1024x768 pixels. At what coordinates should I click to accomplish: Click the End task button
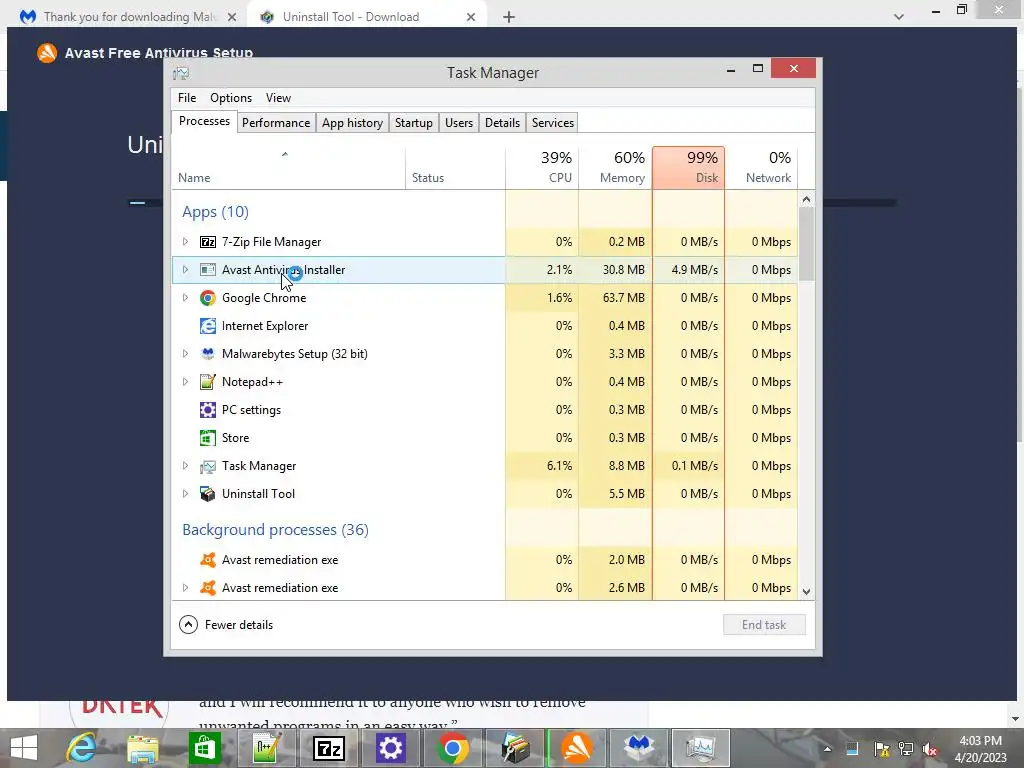click(x=764, y=625)
